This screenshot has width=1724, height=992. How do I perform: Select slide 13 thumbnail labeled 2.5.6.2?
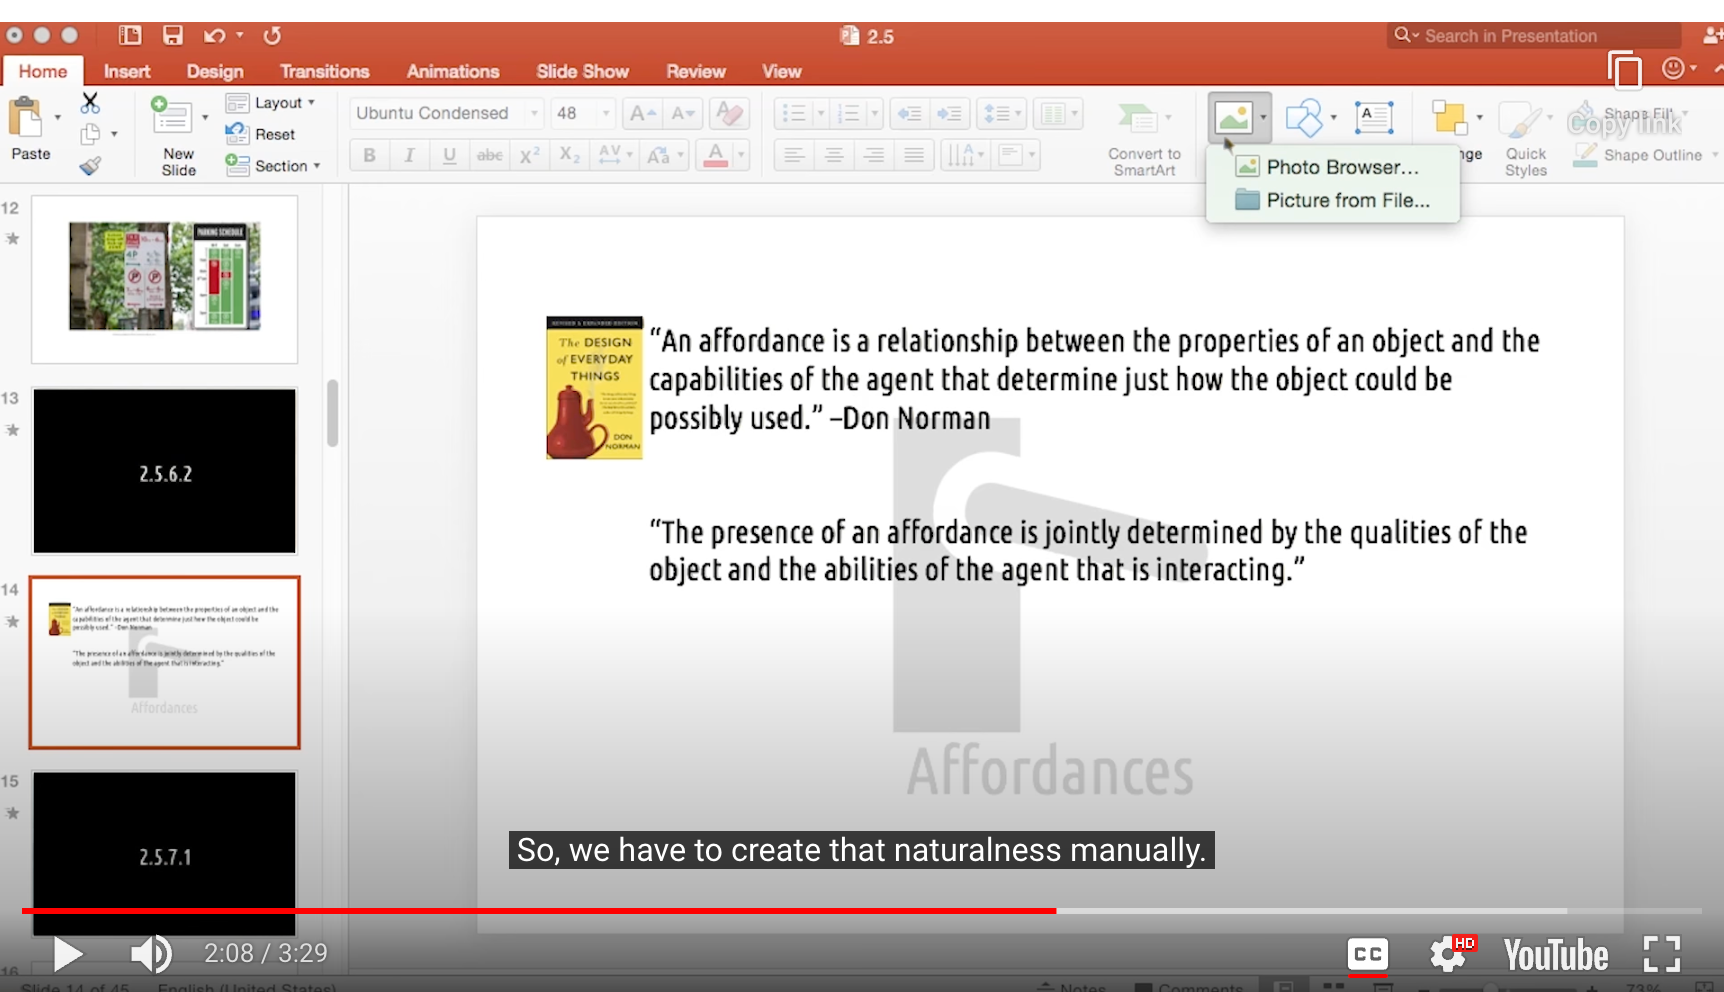[x=165, y=471]
